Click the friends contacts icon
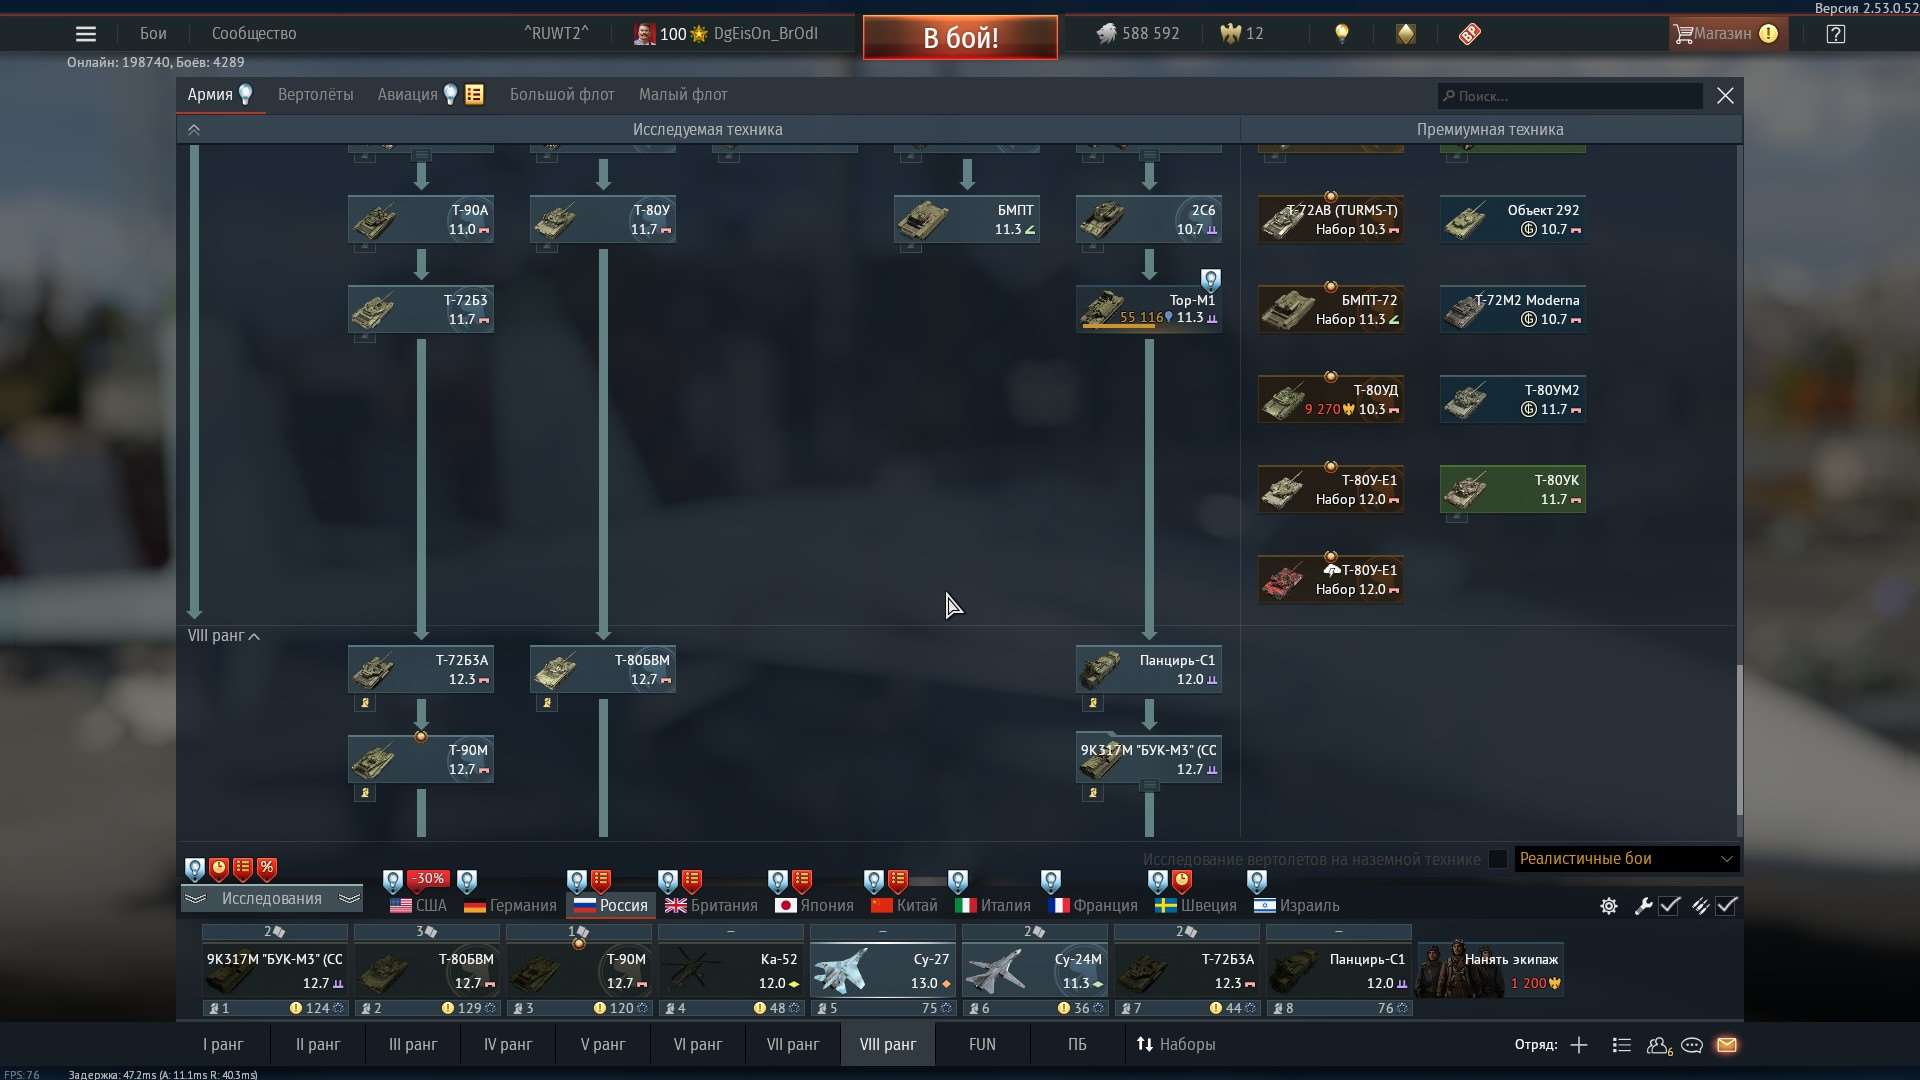1920x1080 pixels. 1658,1045
